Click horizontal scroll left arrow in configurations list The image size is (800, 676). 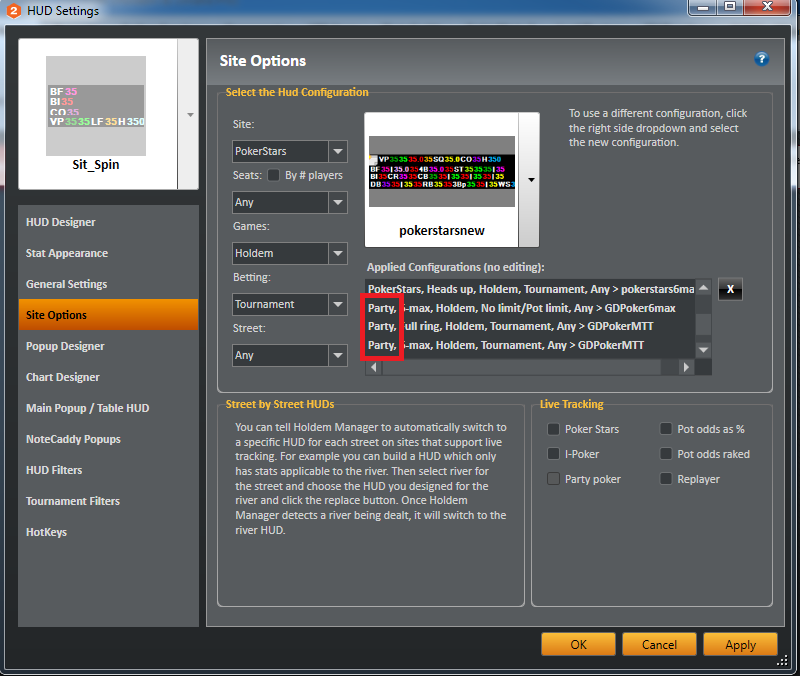point(374,367)
